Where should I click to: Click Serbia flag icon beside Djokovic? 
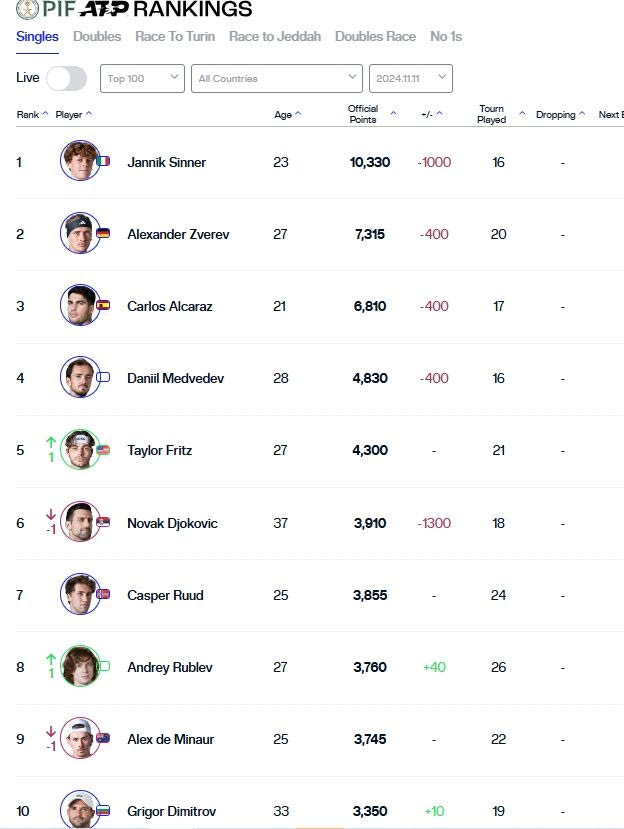click(104, 522)
